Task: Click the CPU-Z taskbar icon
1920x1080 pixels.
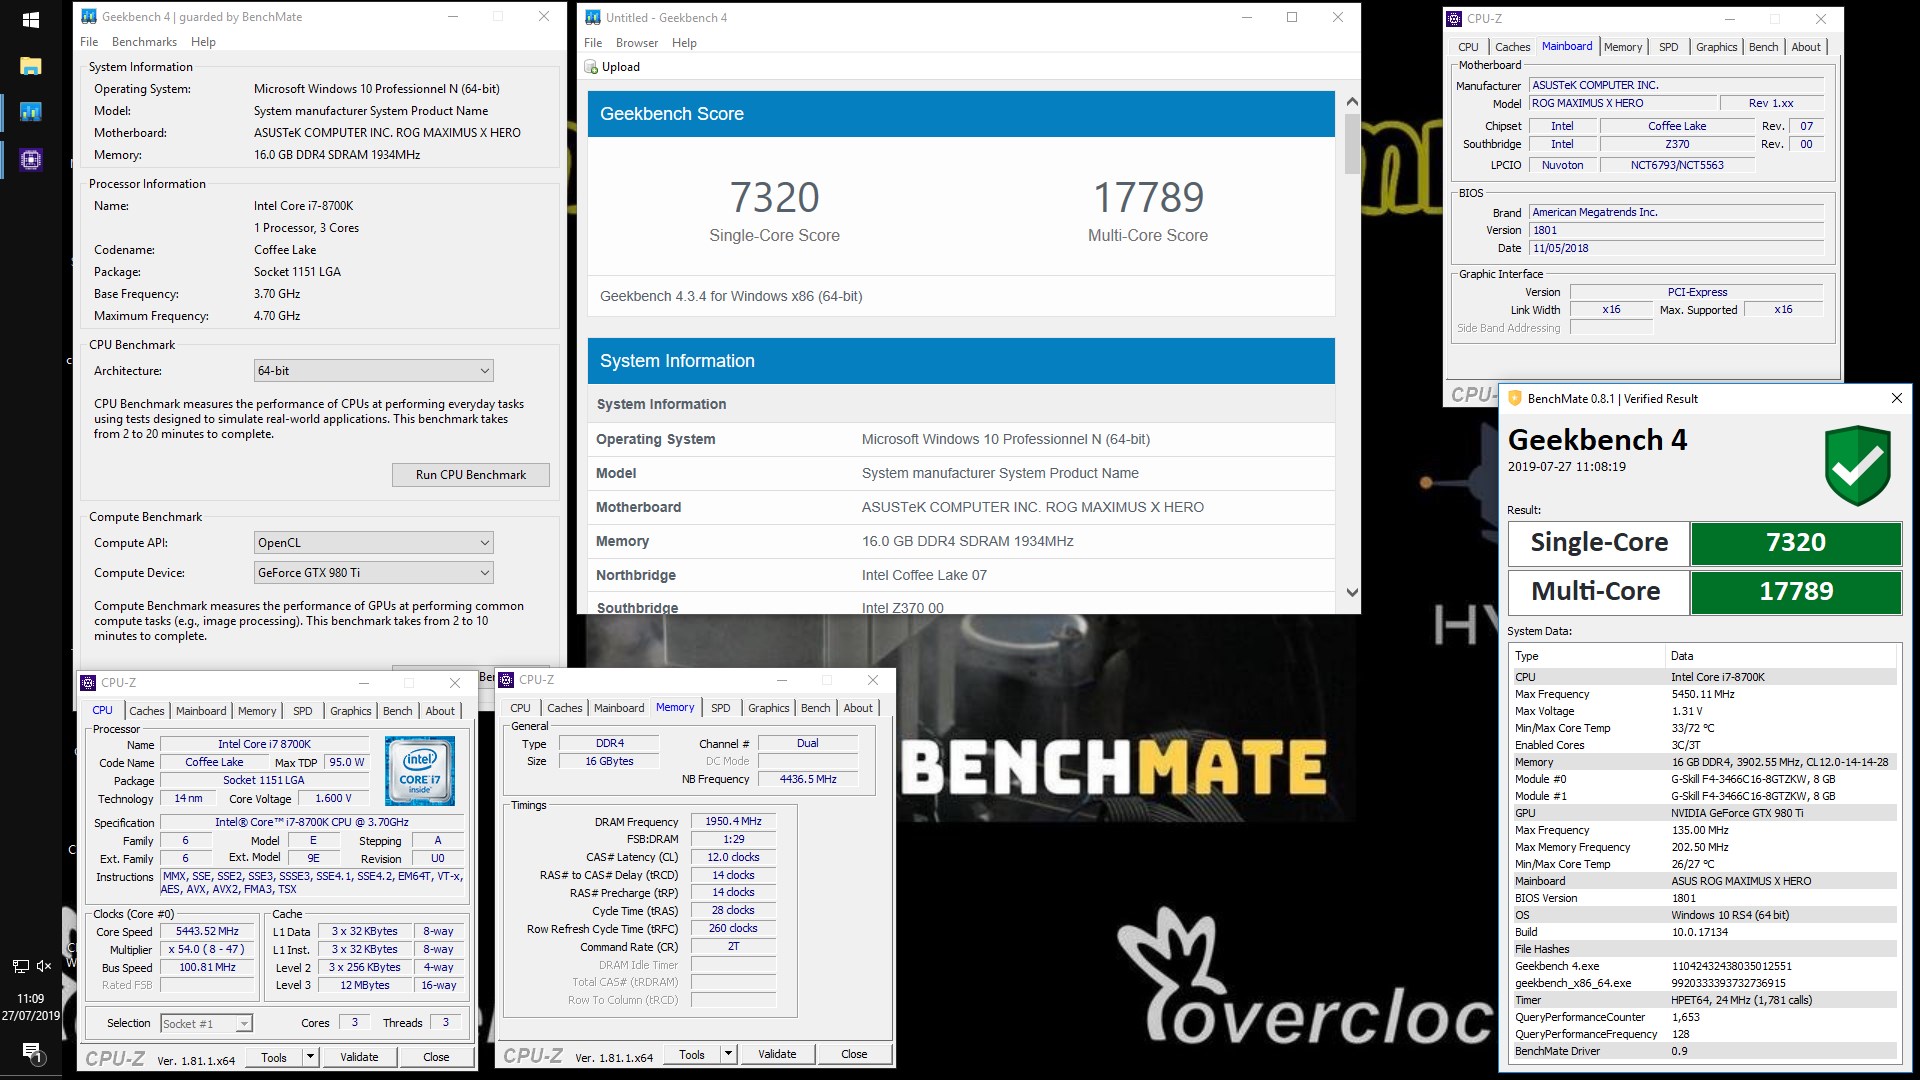Action: [30, 159]
